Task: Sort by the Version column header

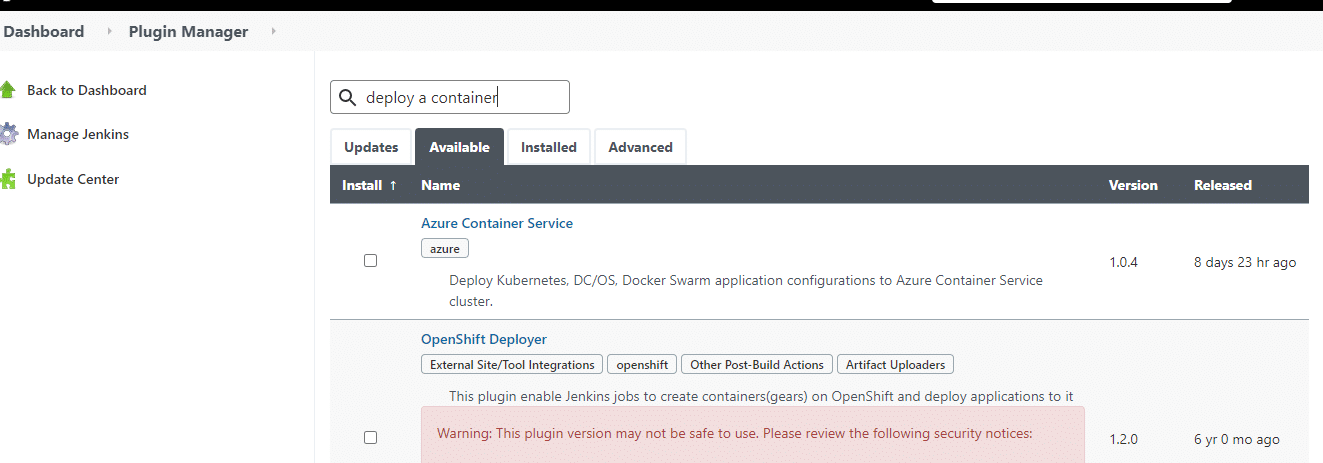Action: pyautogui.click(x=1133, y=185)
